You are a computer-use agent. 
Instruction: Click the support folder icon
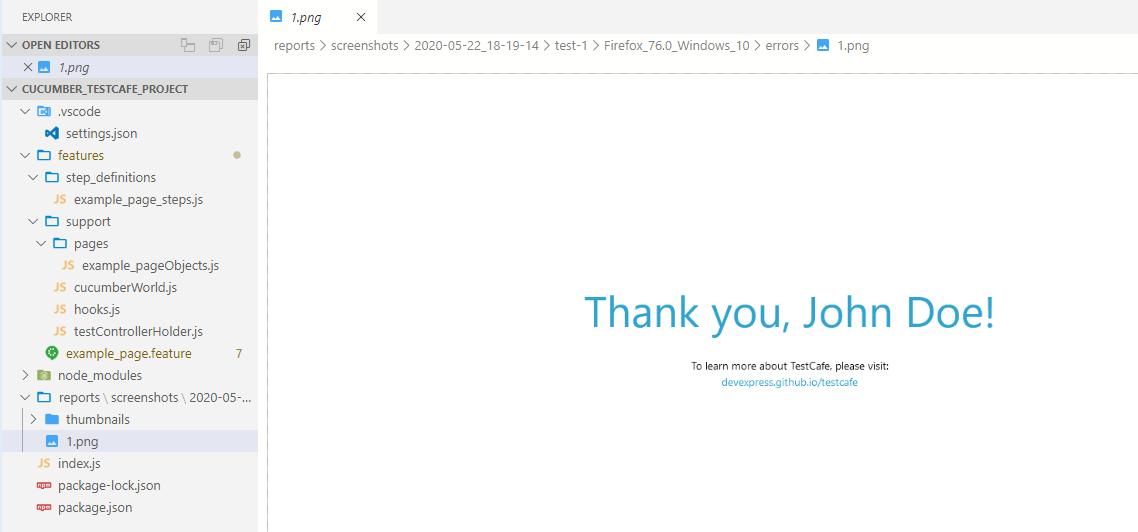[52, 221]
